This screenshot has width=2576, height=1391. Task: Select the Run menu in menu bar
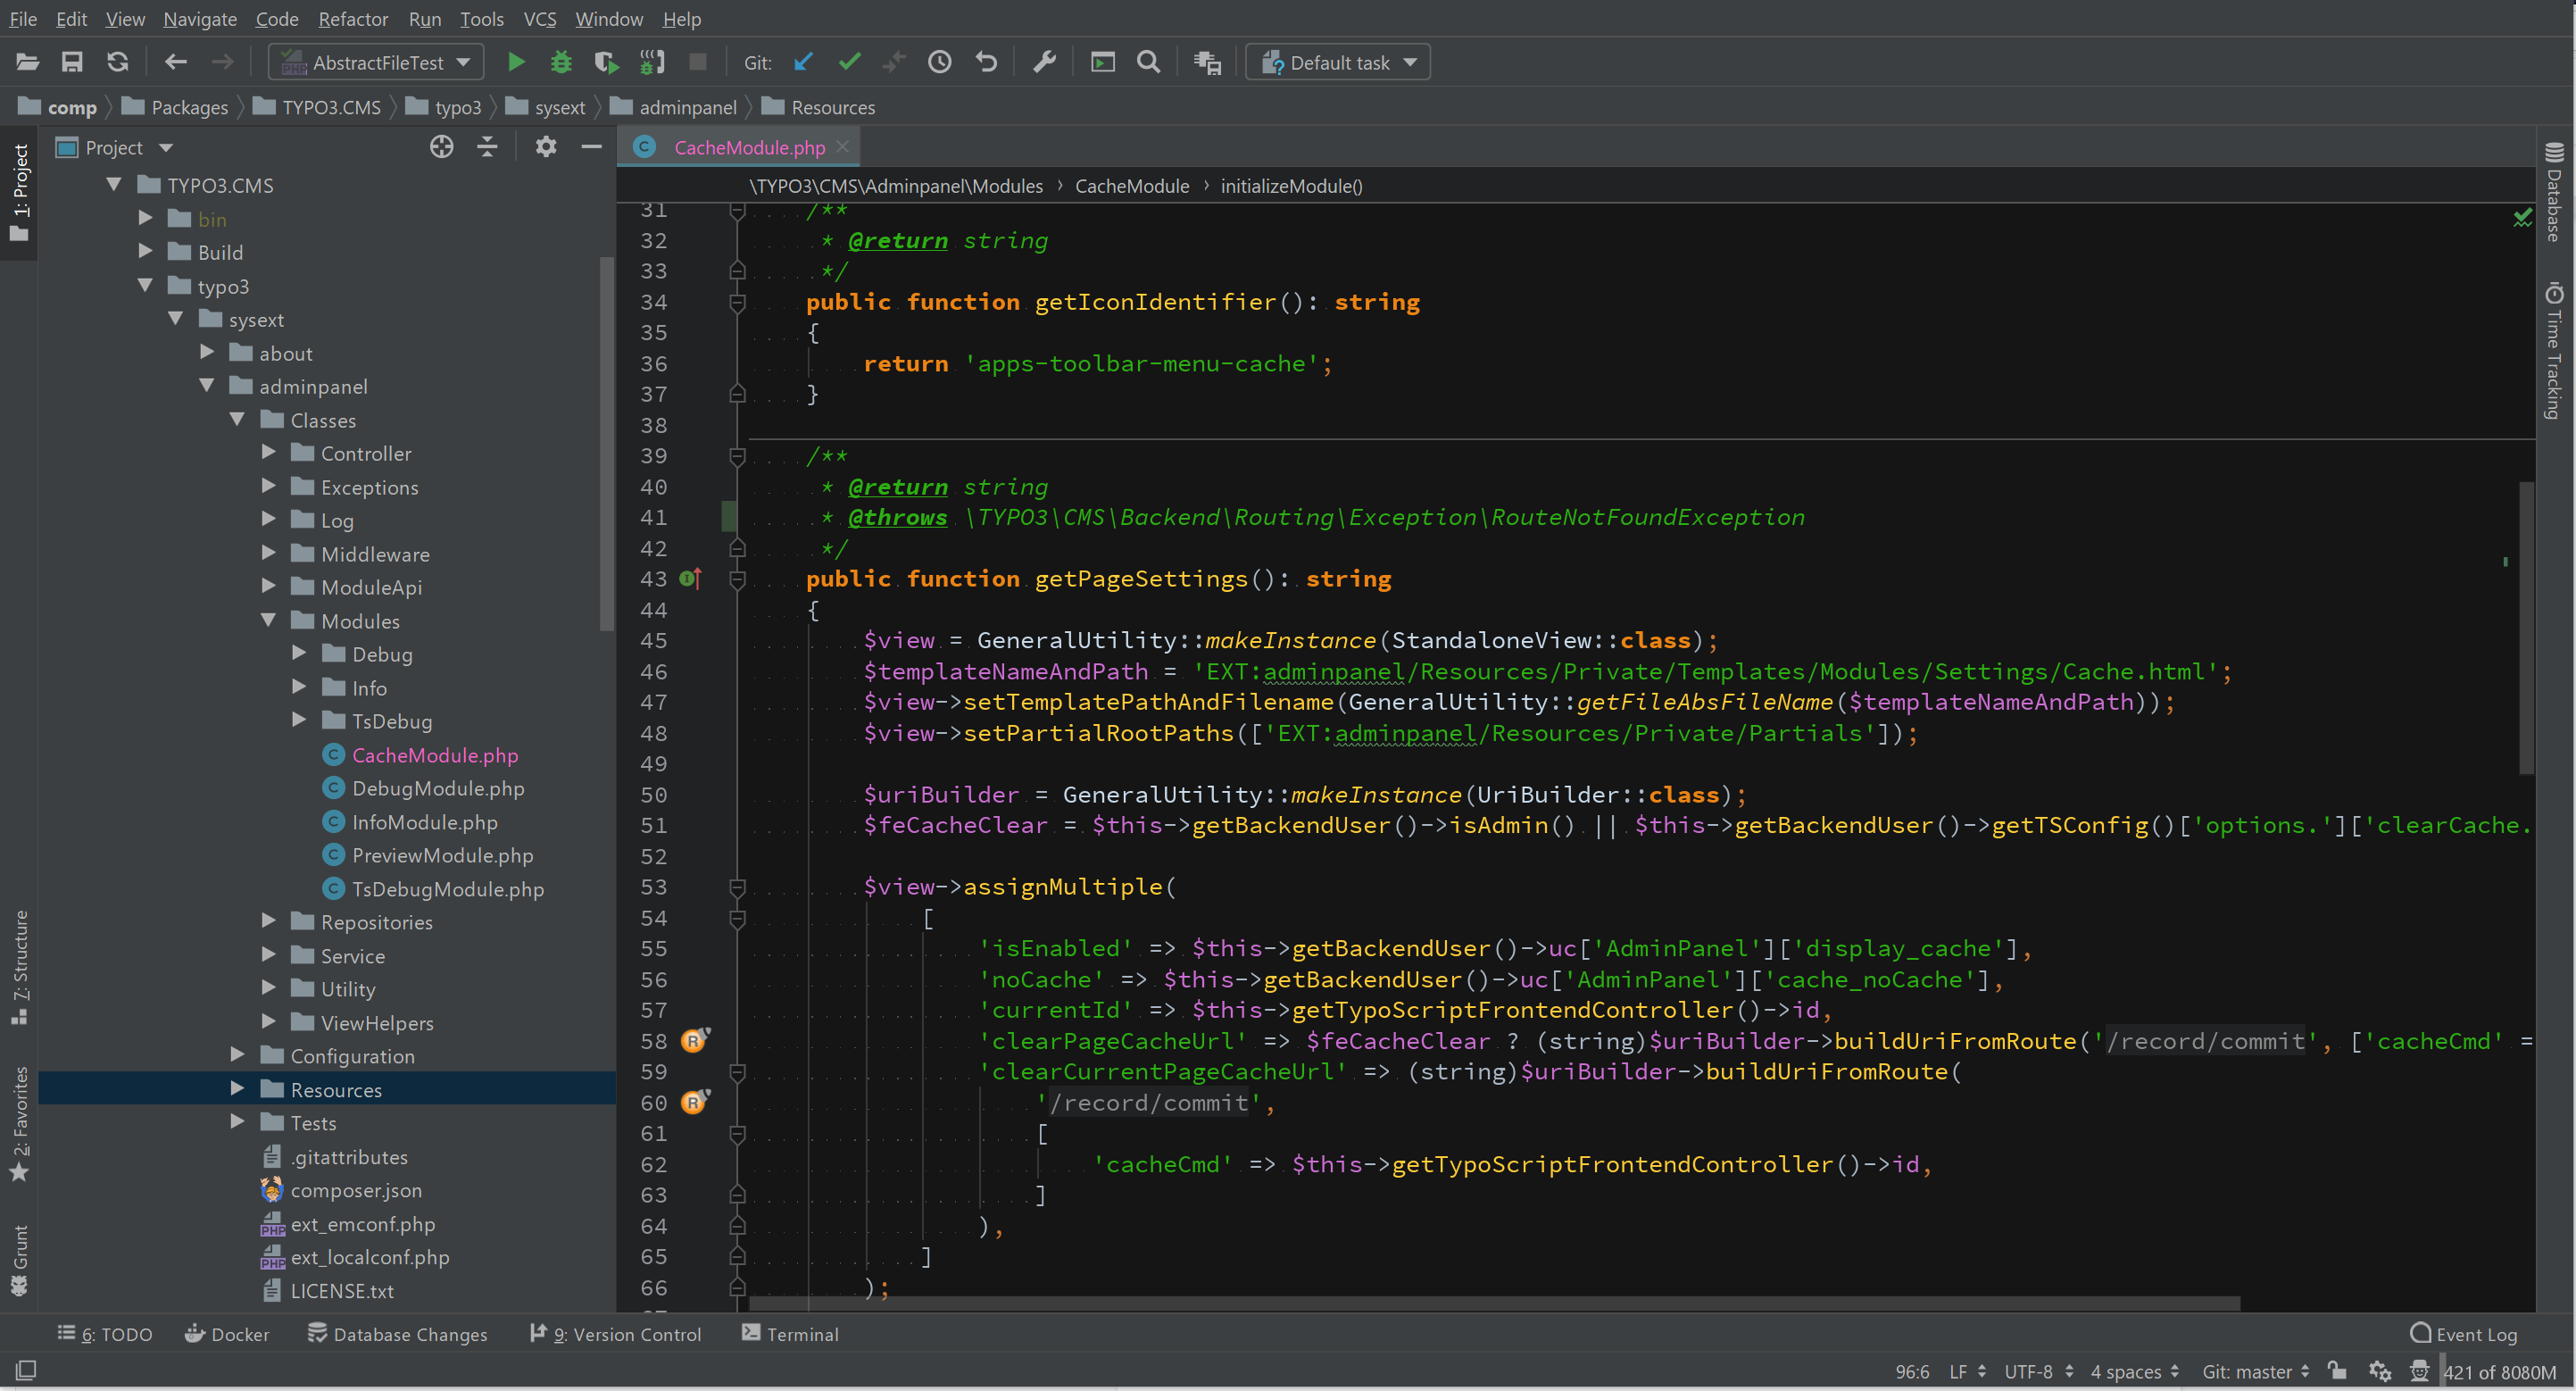pos(425,19)
